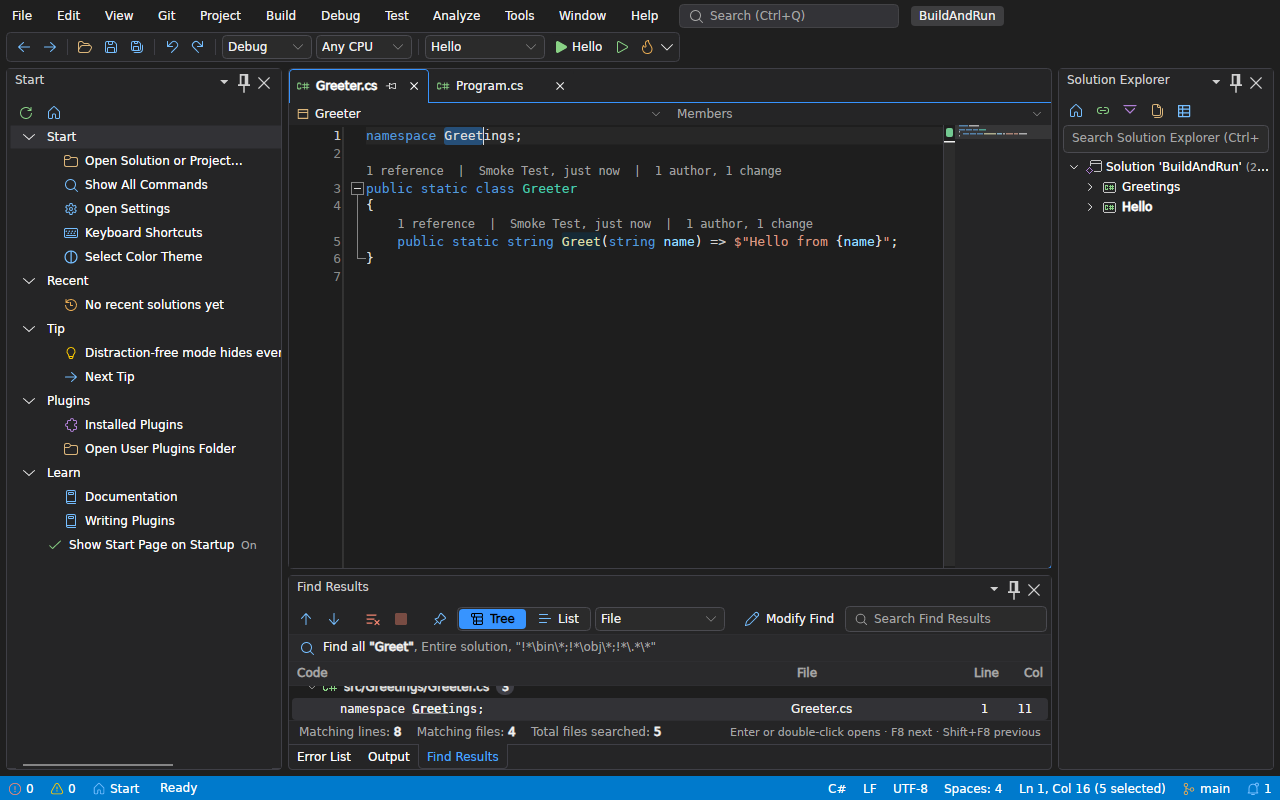This screenshot has width=1280, height=800.
Task: Click Show All Commands link
Action: 146,185
